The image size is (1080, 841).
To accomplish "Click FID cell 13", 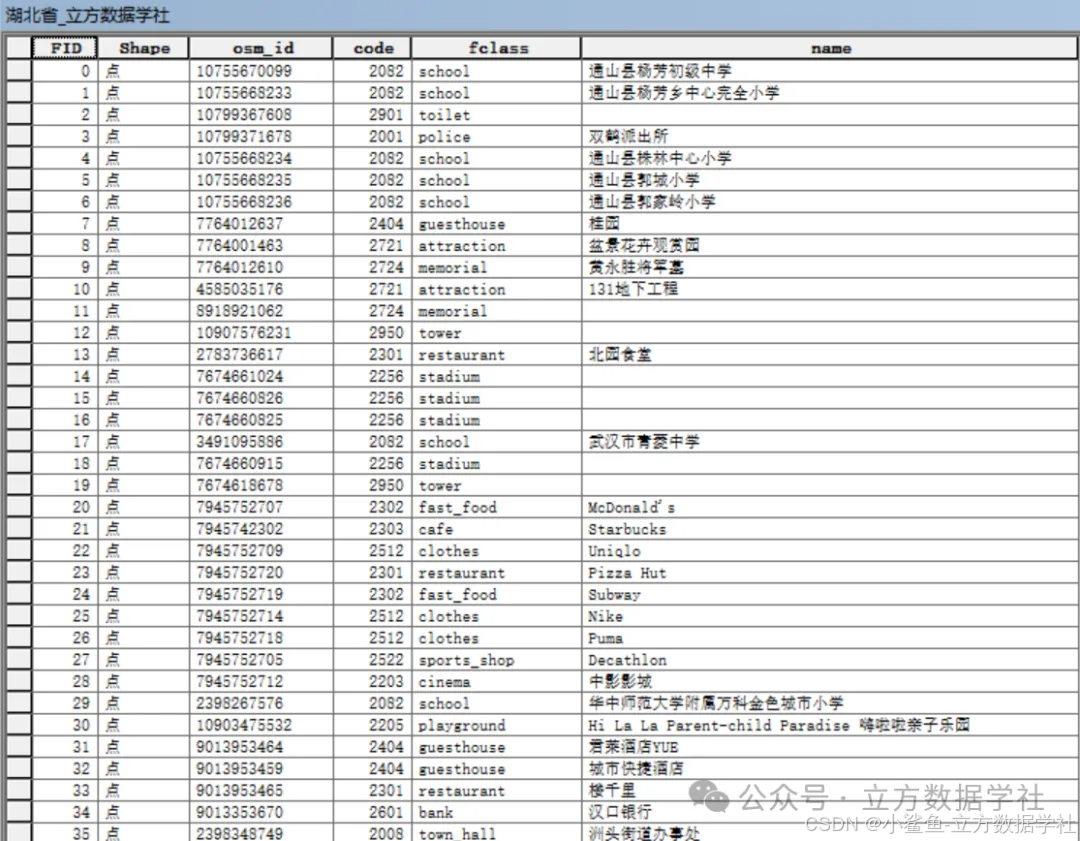I will [x=65, y=355].
